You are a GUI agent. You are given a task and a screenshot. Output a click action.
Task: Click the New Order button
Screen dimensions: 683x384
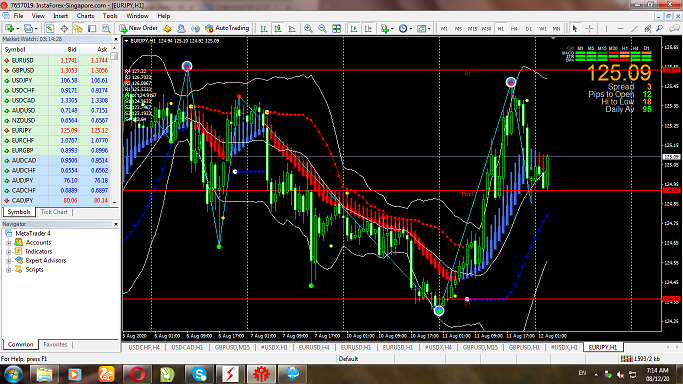point(138,28)
